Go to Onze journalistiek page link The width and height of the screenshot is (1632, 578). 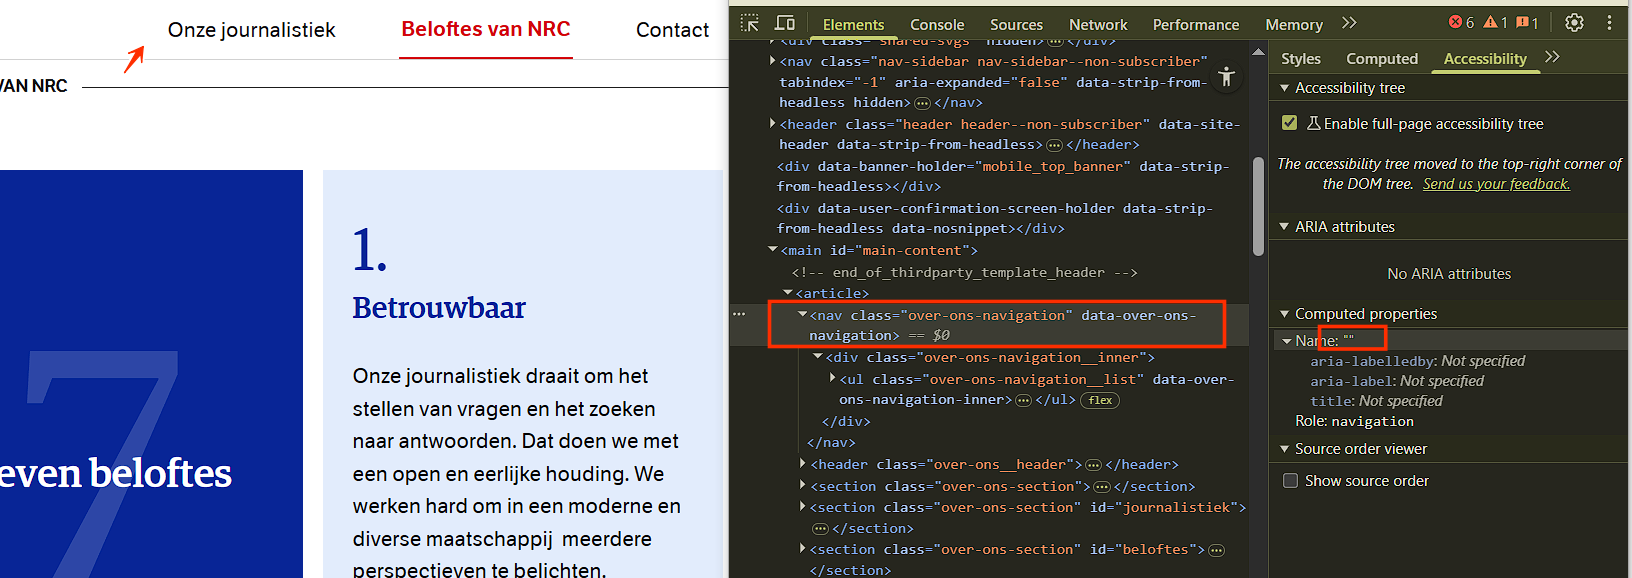251,30
